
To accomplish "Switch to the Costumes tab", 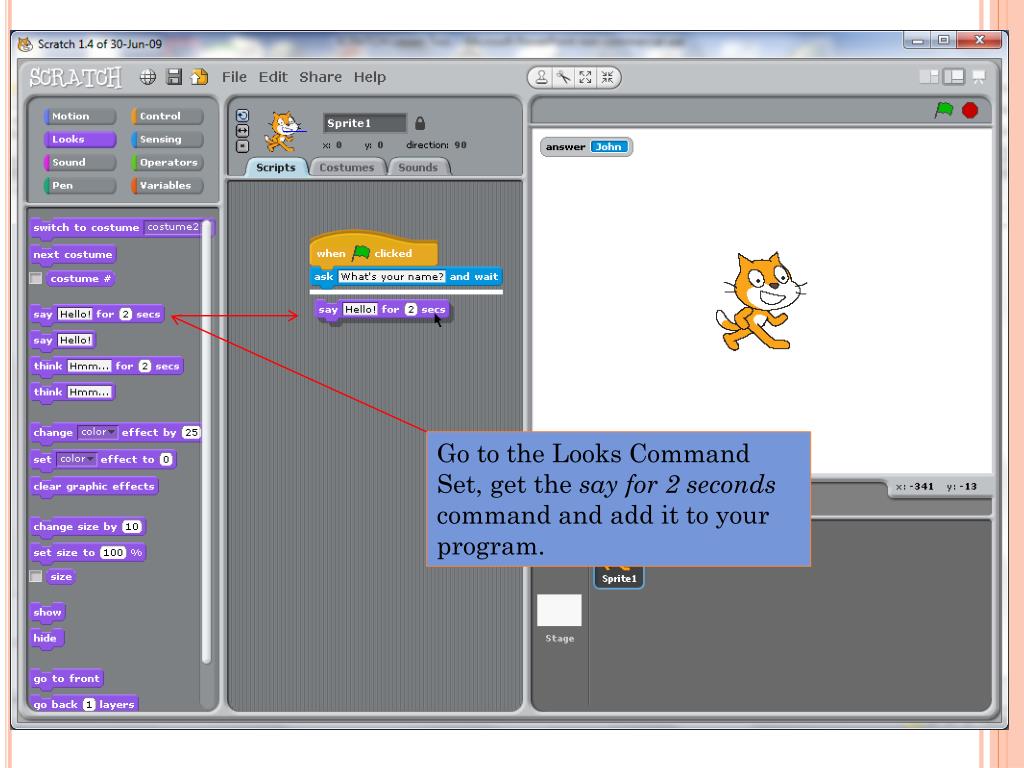I will (347, 167).
